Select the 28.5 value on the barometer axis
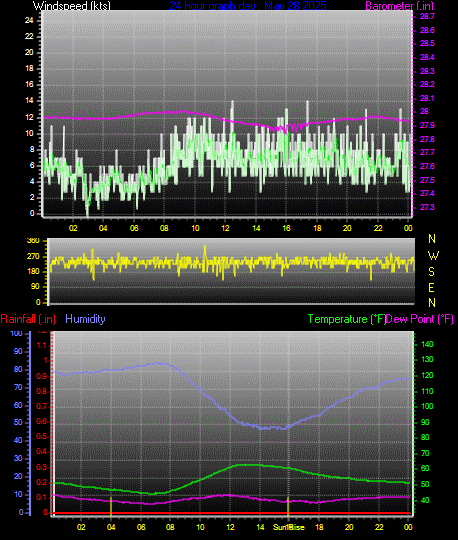 pyautogui.click(x=427, y=43)
